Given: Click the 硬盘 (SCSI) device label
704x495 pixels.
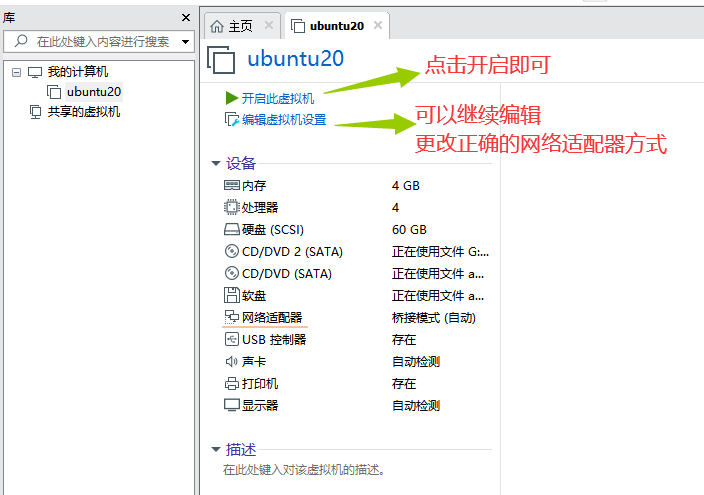Looking at the screenshot, I should [x=273, y=230].
